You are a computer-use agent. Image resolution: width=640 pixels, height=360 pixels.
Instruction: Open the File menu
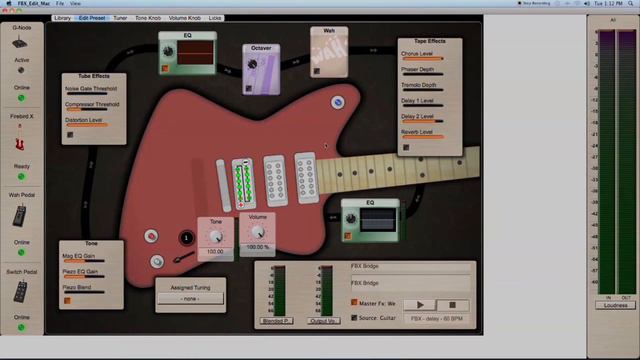tap(60, 3)
